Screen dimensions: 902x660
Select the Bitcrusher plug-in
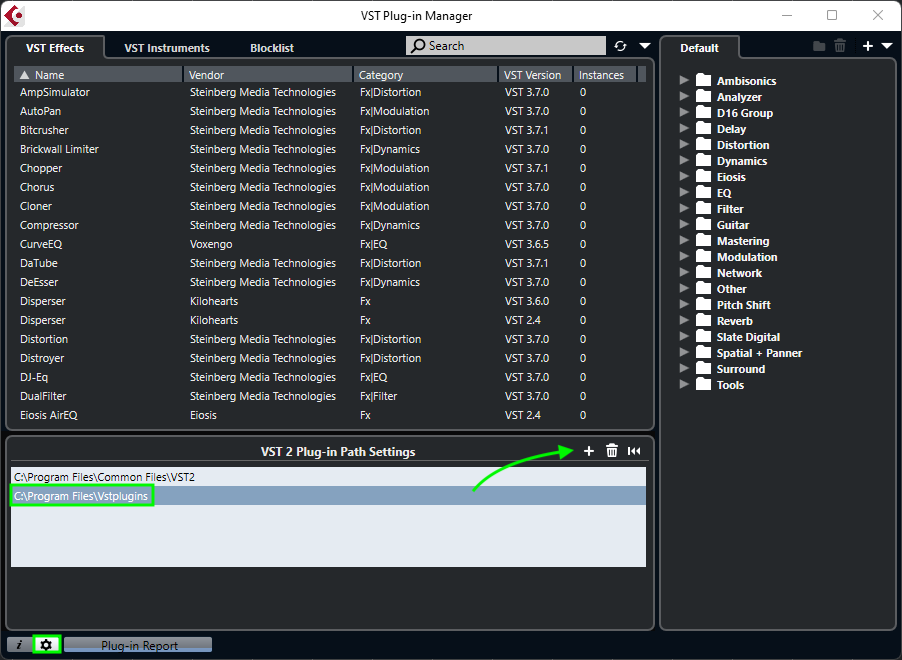[x=330, y=130]
